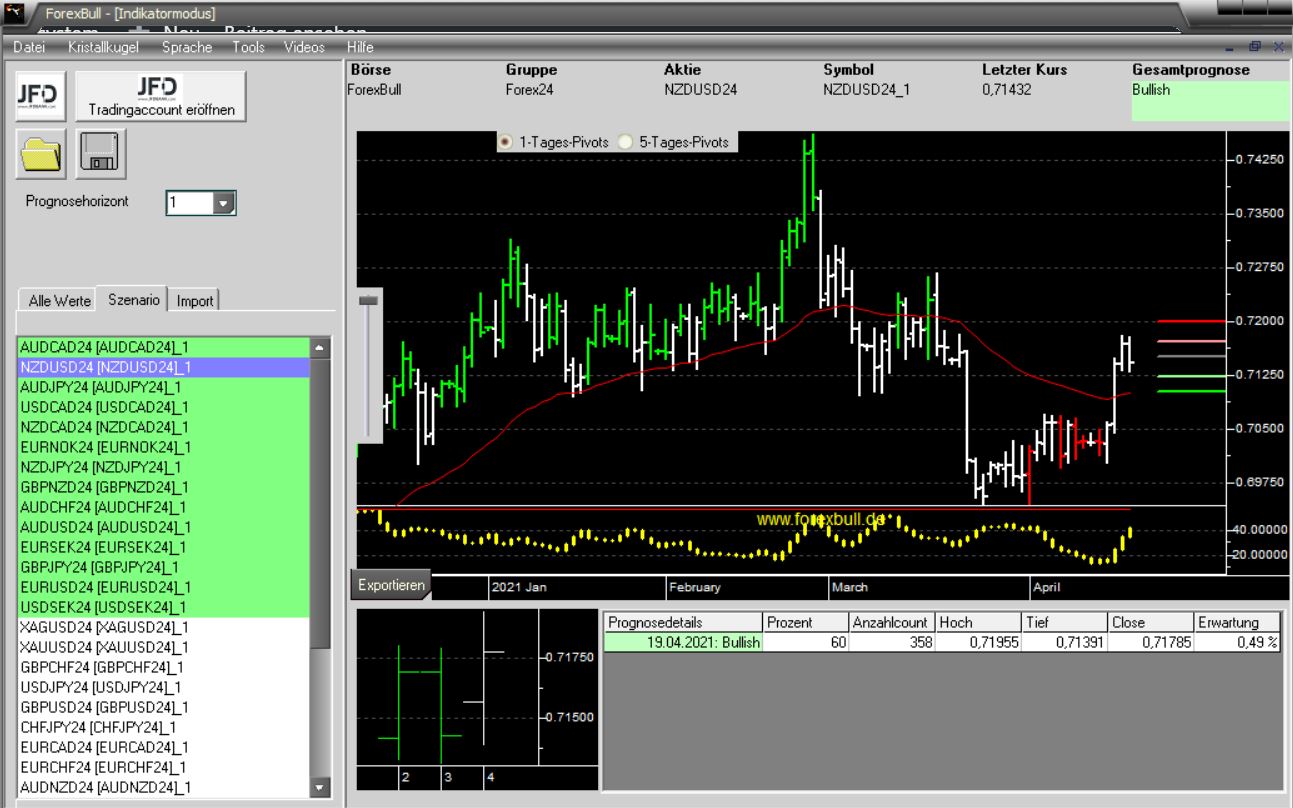Select USDCAD24 [USDCAD24]_1 in the list

pyautogui.click(x=164, y=407)
